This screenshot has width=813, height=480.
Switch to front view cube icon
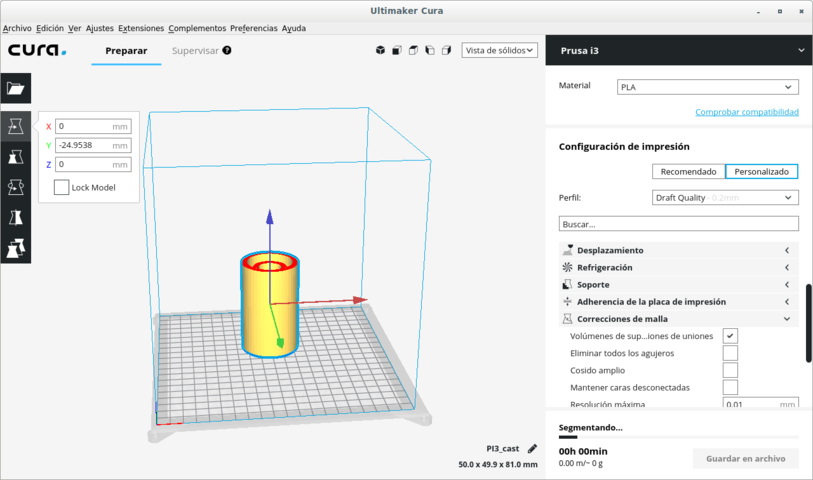click(397, 50)
